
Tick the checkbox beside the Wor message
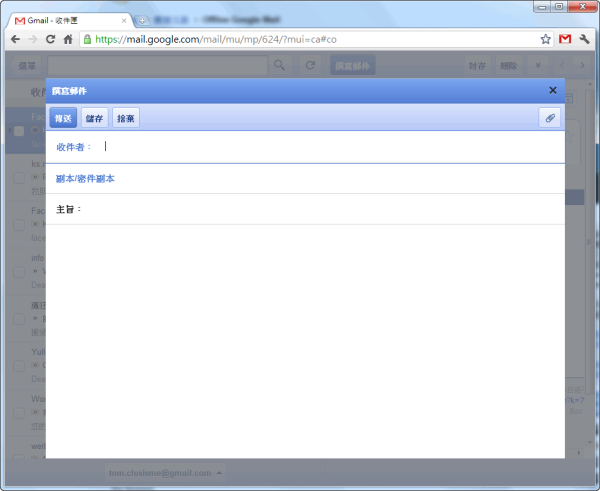pos(19,413)
